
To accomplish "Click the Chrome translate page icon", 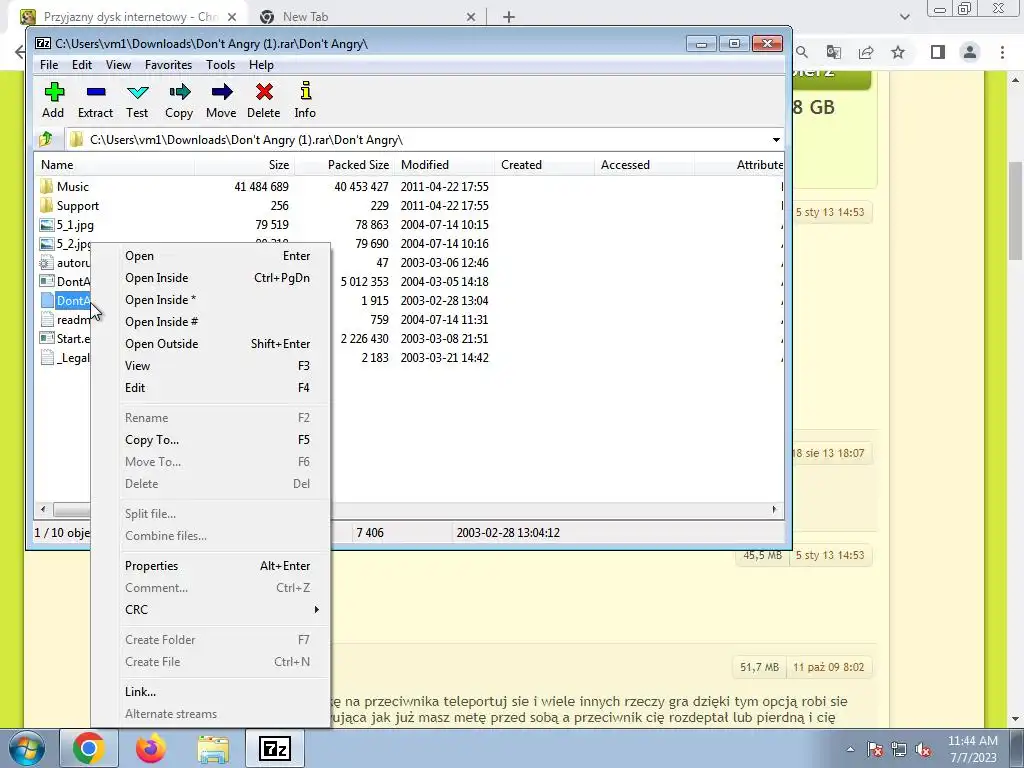I will [x=834, y=52].
